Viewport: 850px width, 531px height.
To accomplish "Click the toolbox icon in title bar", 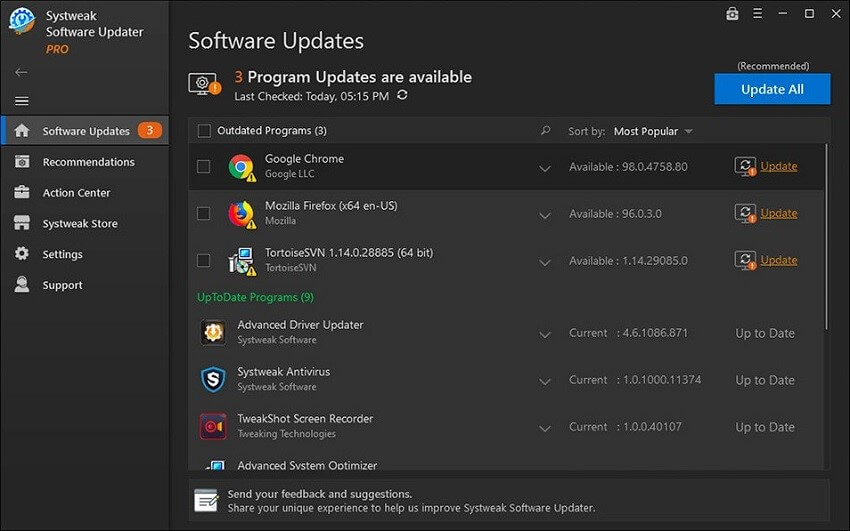I will [732, 14].
